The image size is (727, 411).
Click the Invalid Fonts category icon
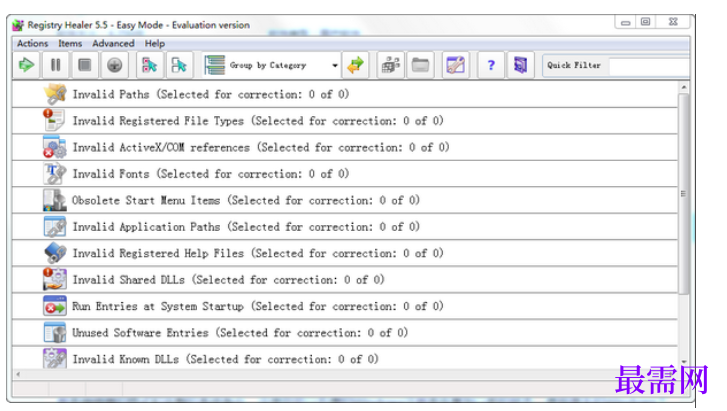coord(54,174)
